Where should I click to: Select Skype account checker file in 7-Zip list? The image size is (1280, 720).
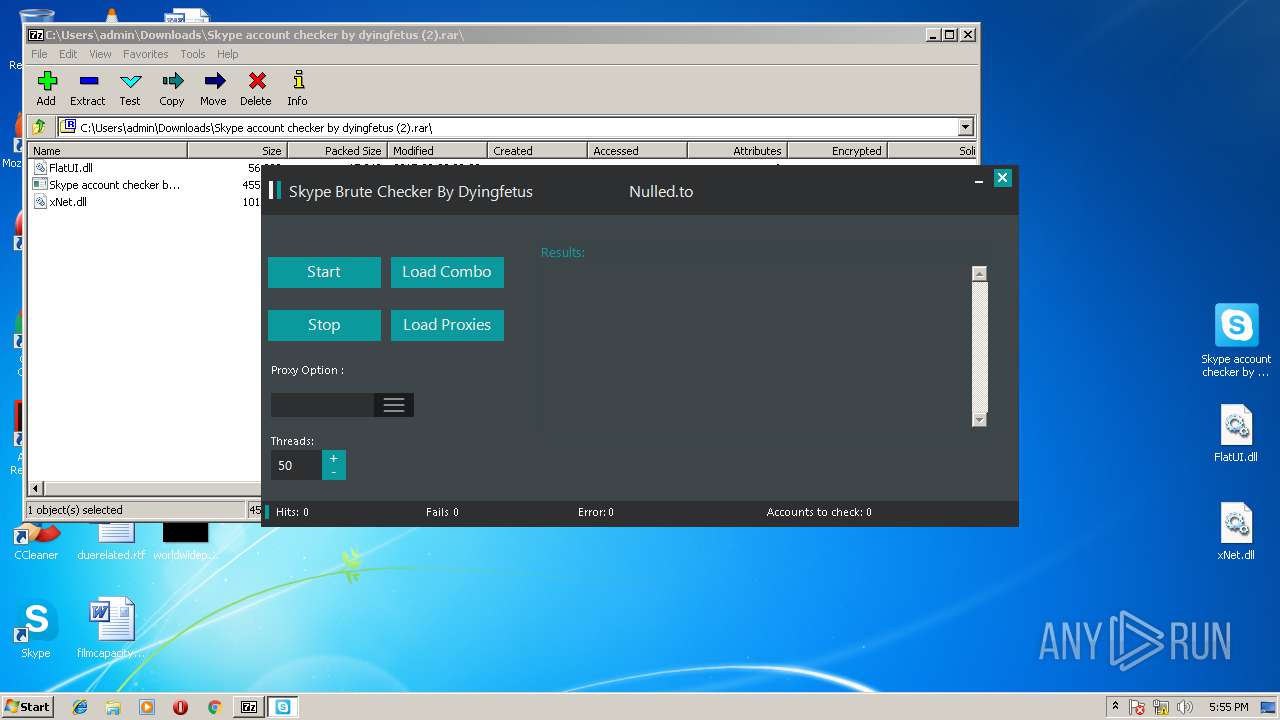click(x=107, y=185)
